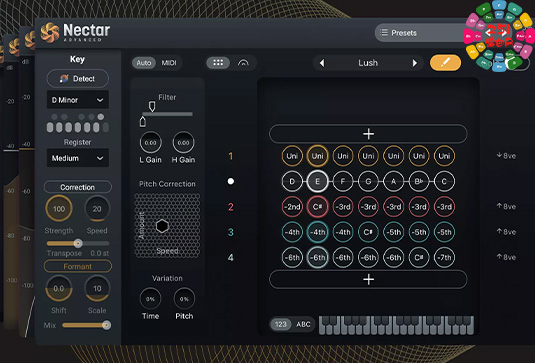Click voice 1 highlighted Uni circle
The height and width of the screenshot is (363, 535).
pyautogui.click(x=317, y=156)
